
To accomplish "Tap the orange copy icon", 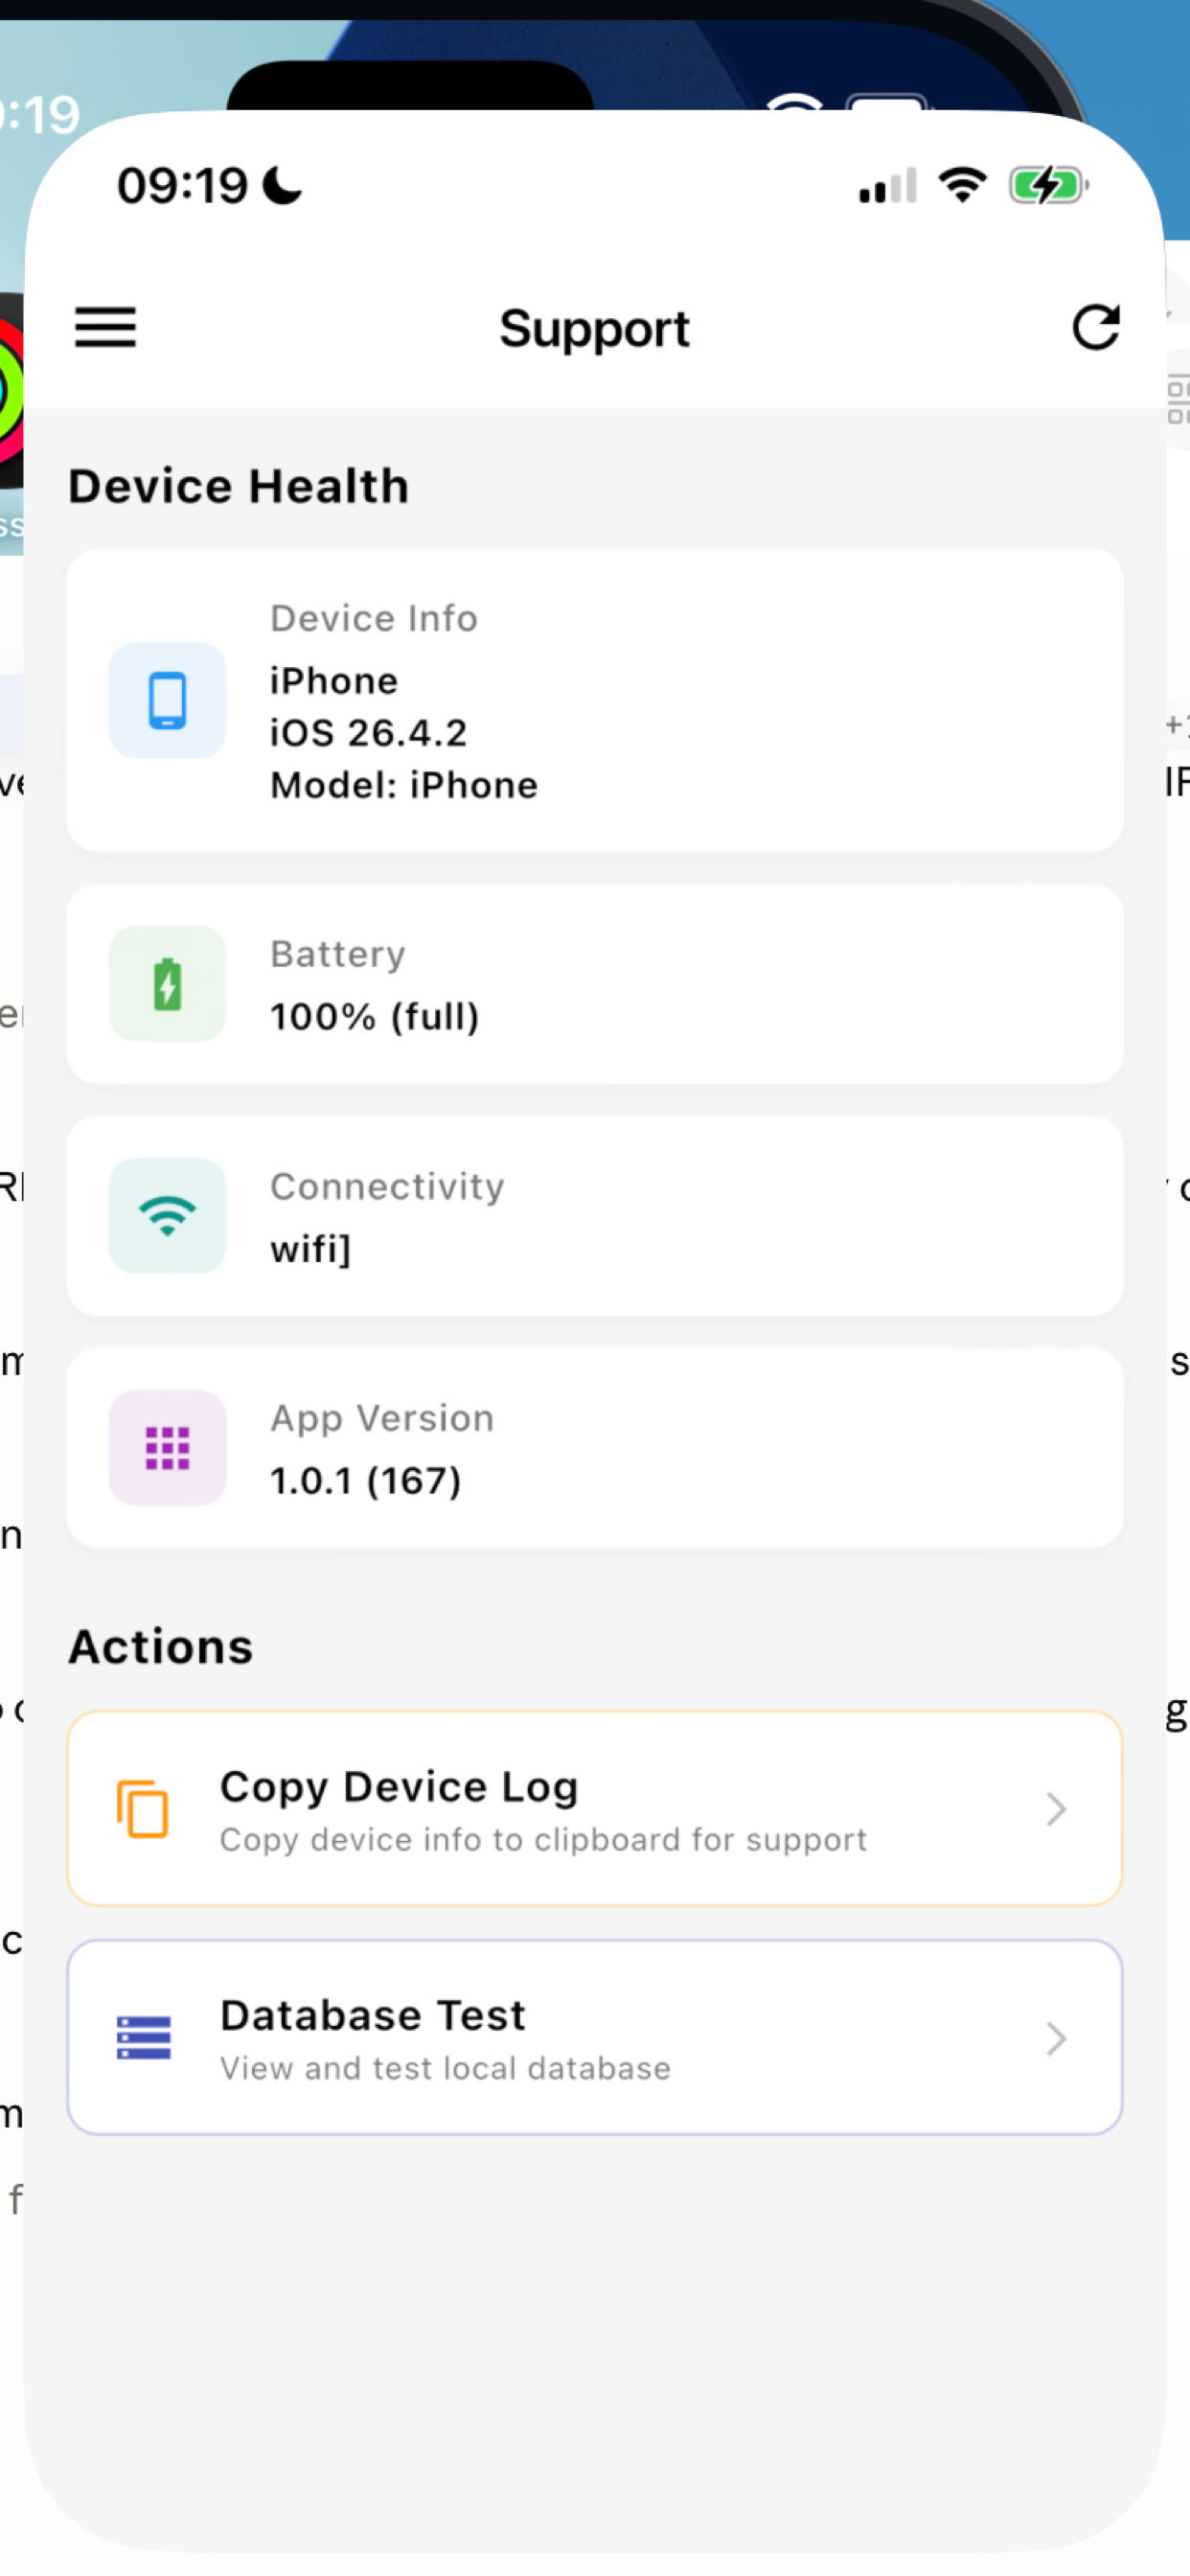I will pos(143,1808).
